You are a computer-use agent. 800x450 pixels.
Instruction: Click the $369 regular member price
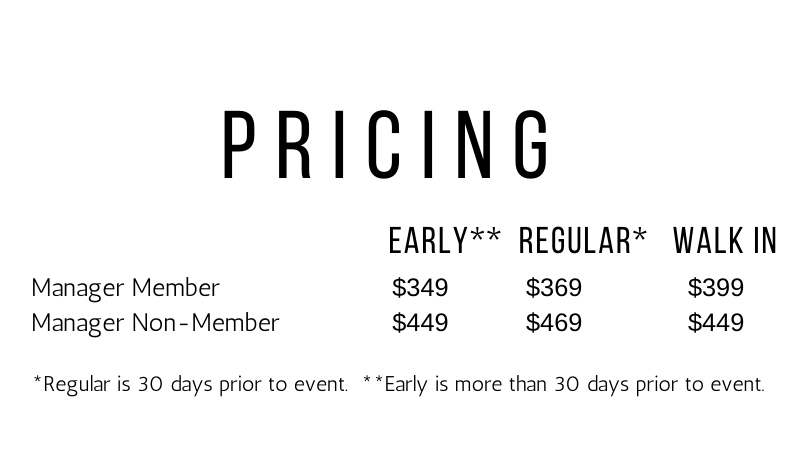pos(553,288)
